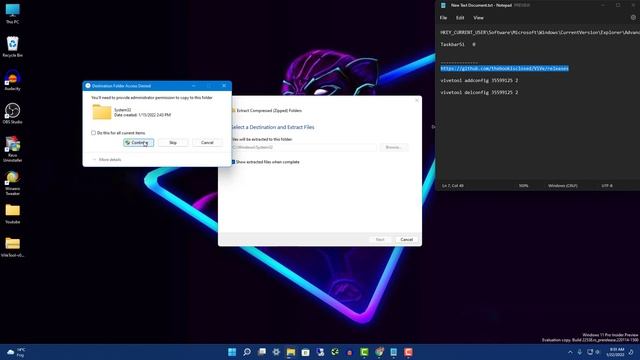The image size is (640, 360).
Task: Select the System32 folder icon in dialog
Action: [102, 112]
